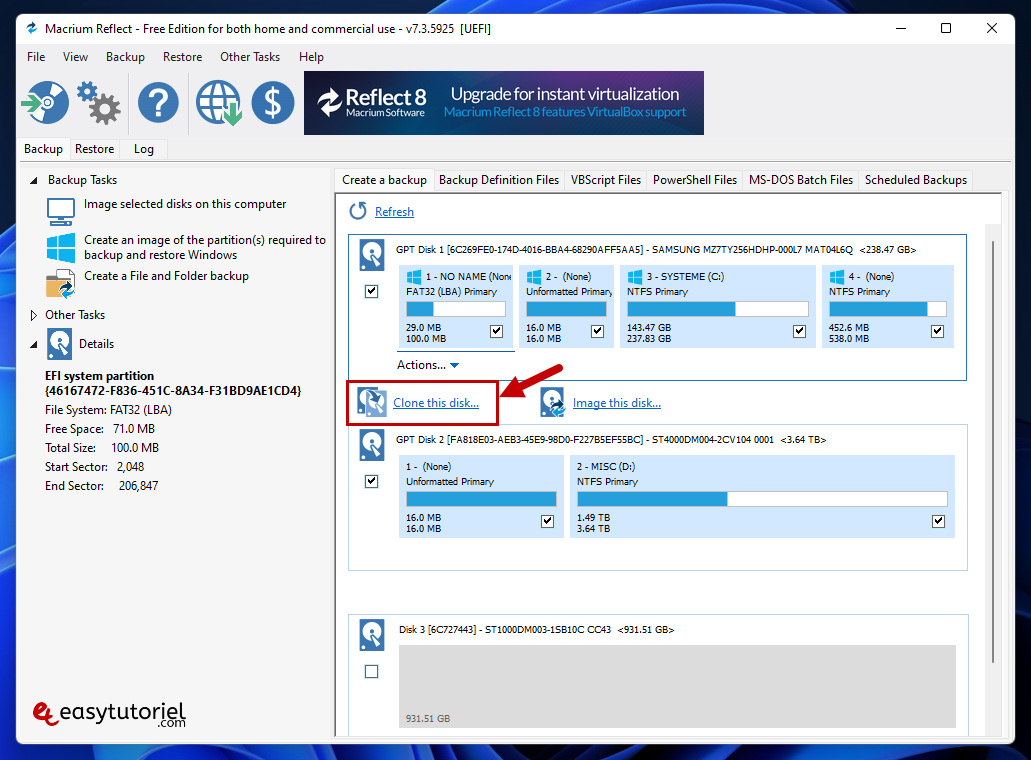Switch to PowerShell Files tab

[x=694, y=180]
